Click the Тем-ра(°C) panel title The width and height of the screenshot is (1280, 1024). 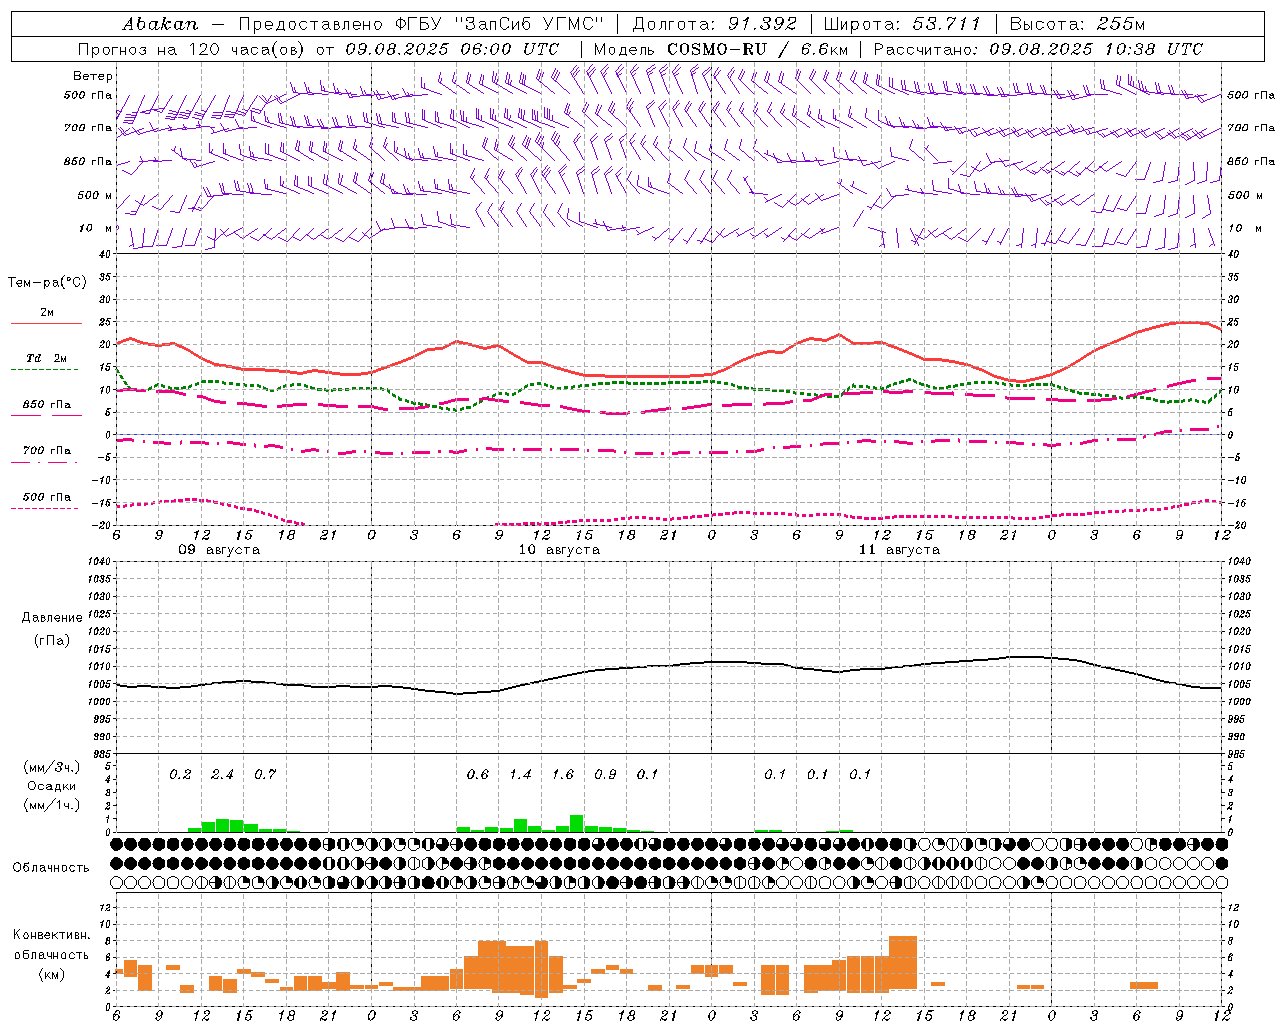[x=47, y=283]
